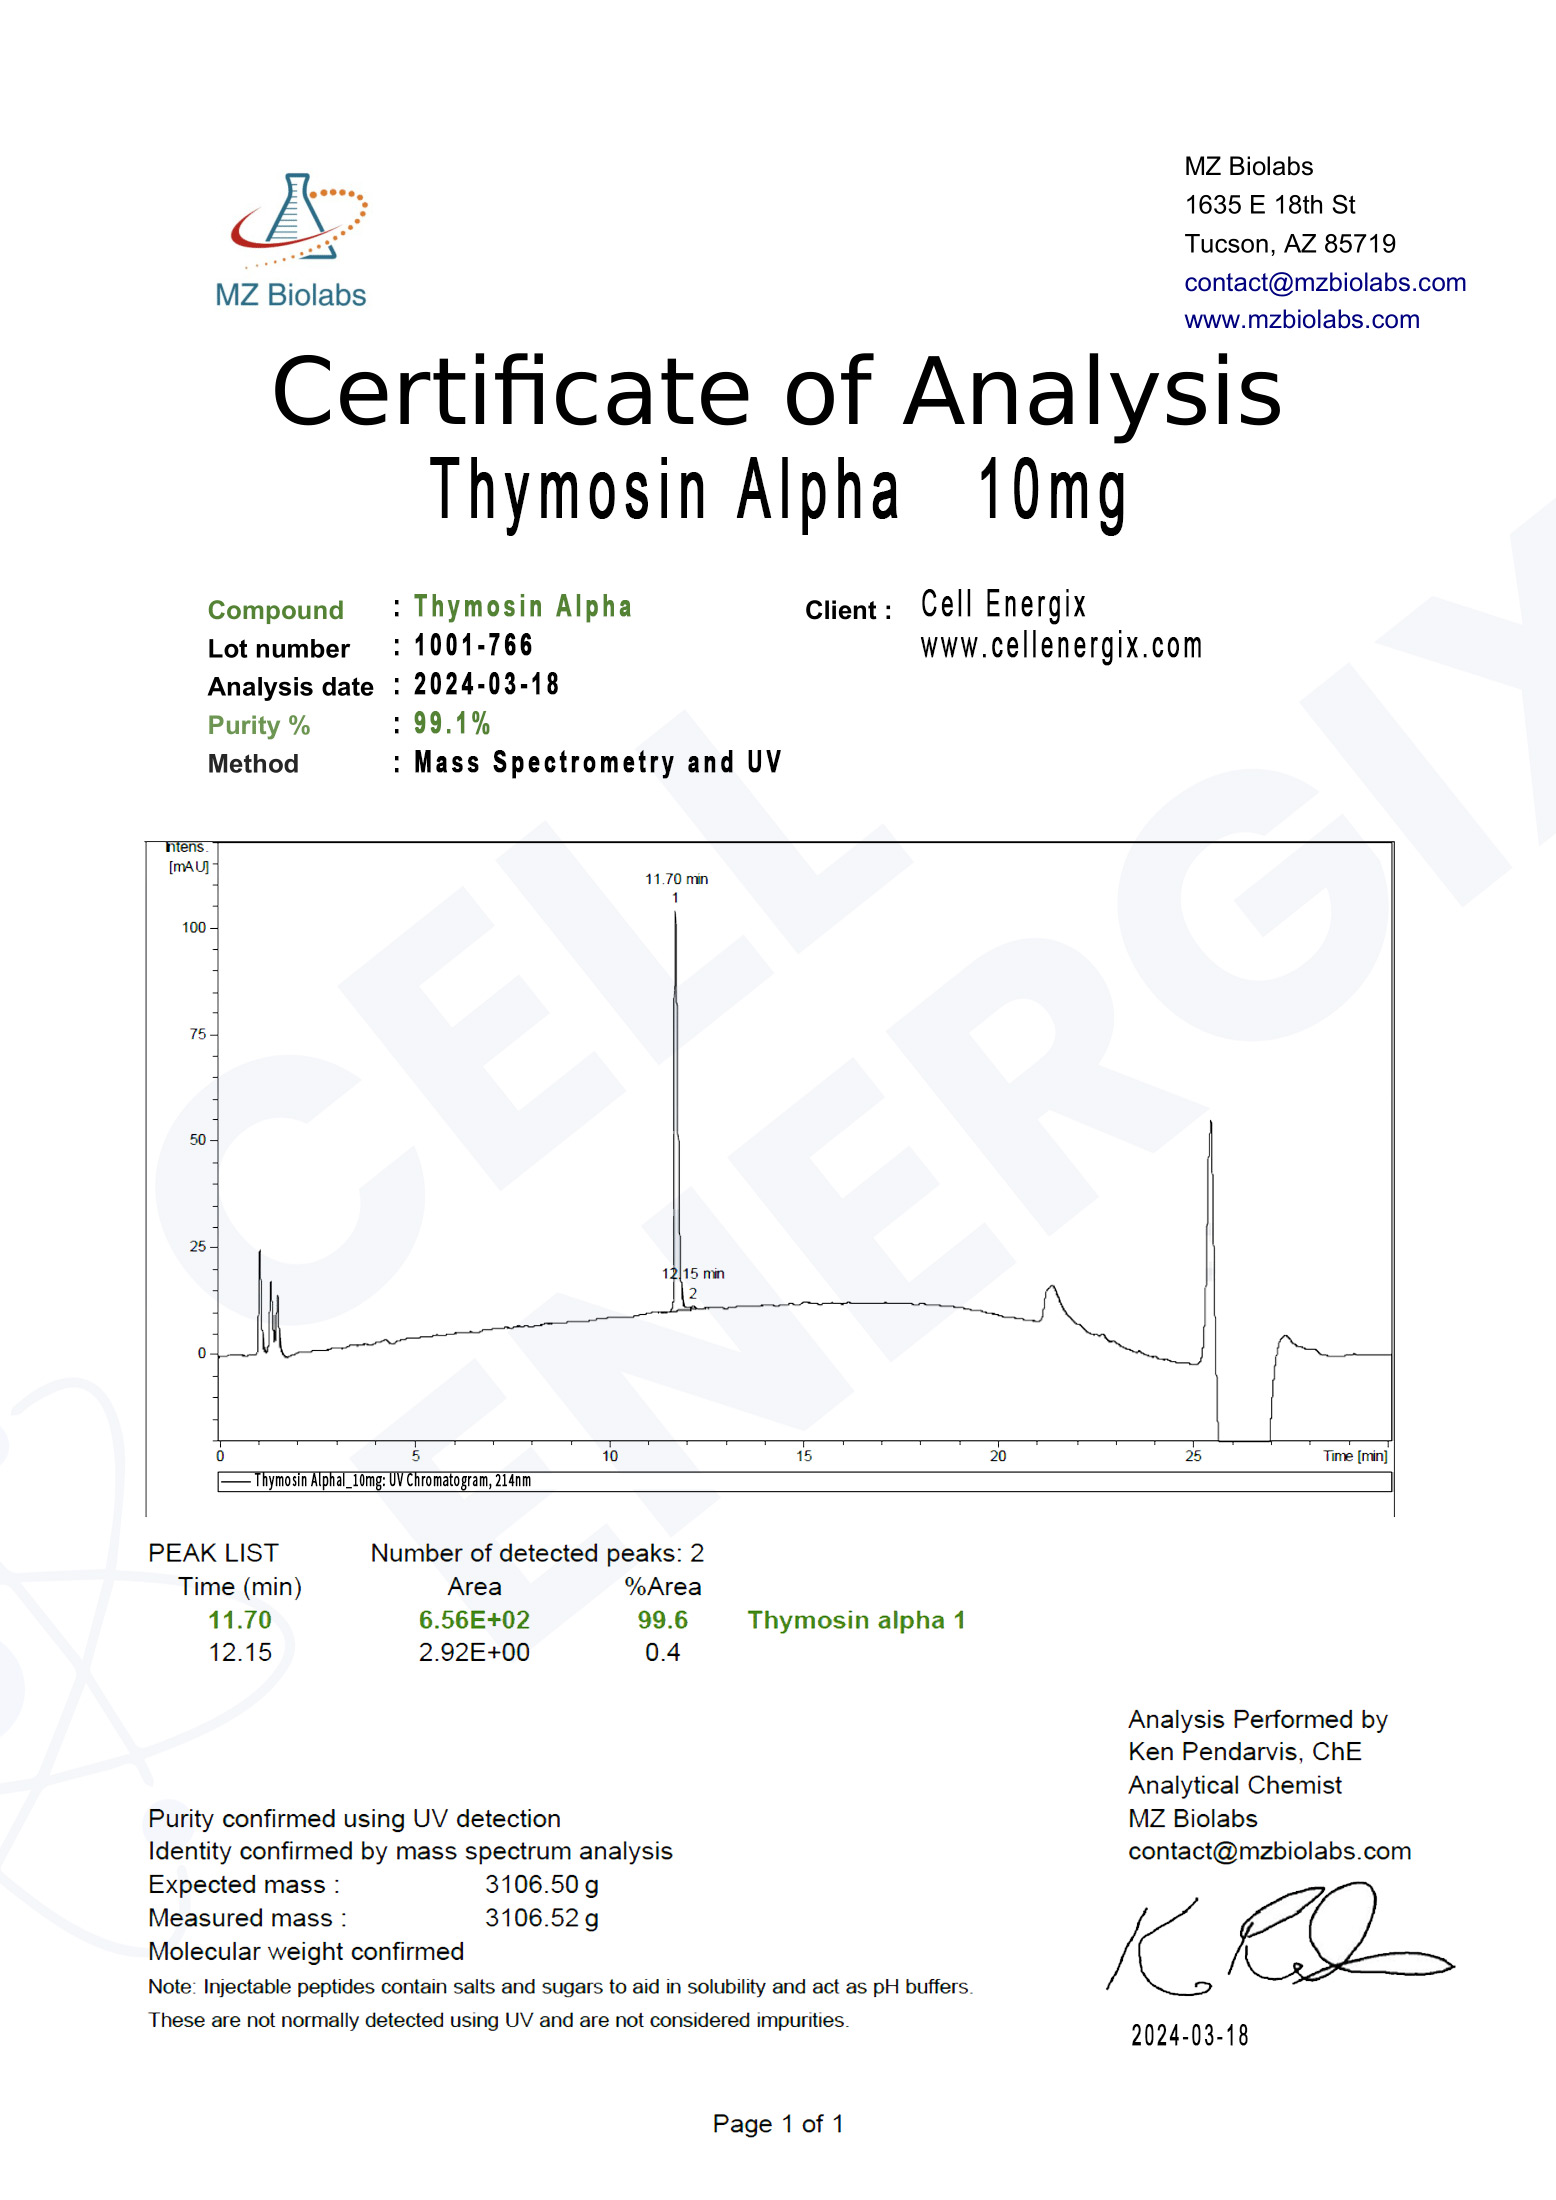Select peak time '11.70' in the peak list
Screen dimensions: 1556x2200
(240, 1620)
